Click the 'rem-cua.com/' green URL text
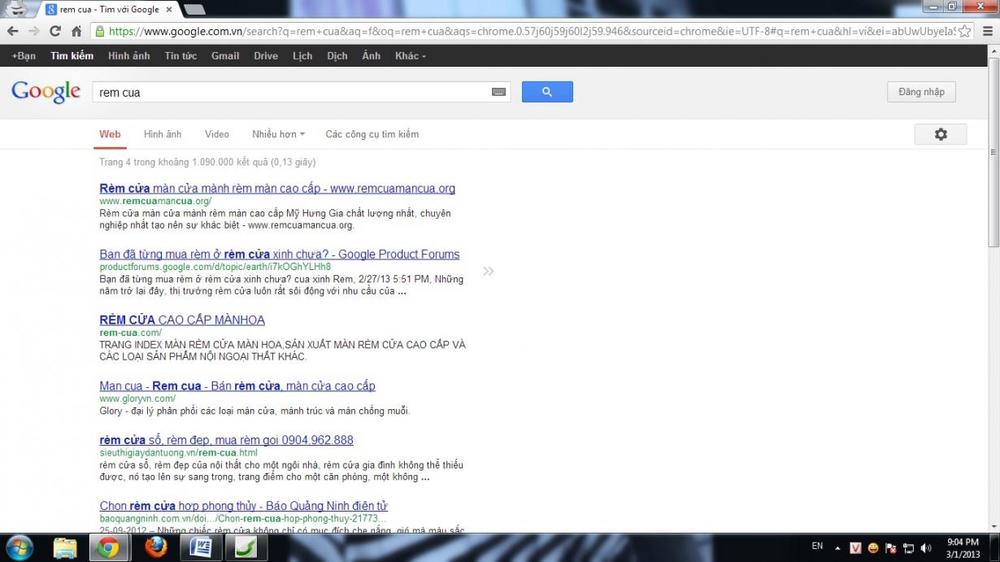This screenshot has height=562, width=1000. 130,332
